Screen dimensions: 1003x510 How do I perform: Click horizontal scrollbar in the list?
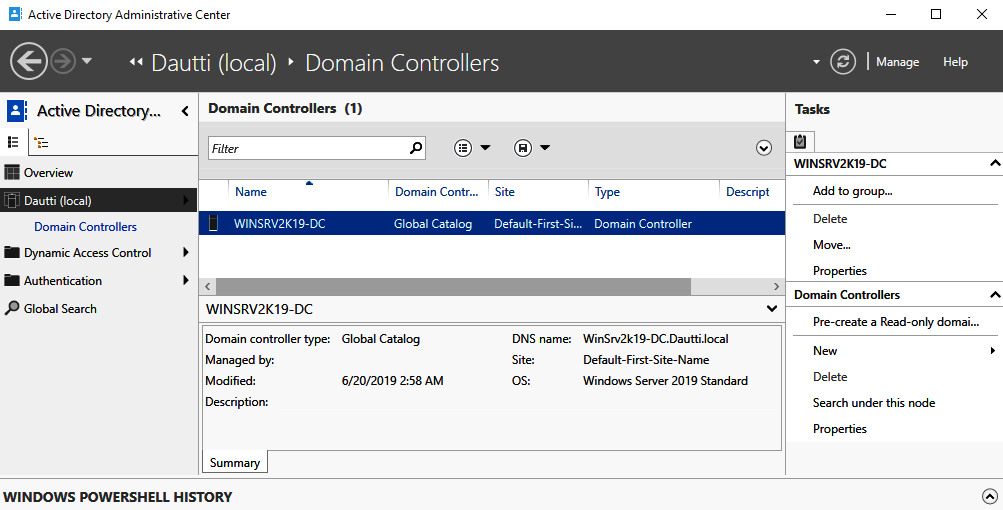click(x=453, y=287)
